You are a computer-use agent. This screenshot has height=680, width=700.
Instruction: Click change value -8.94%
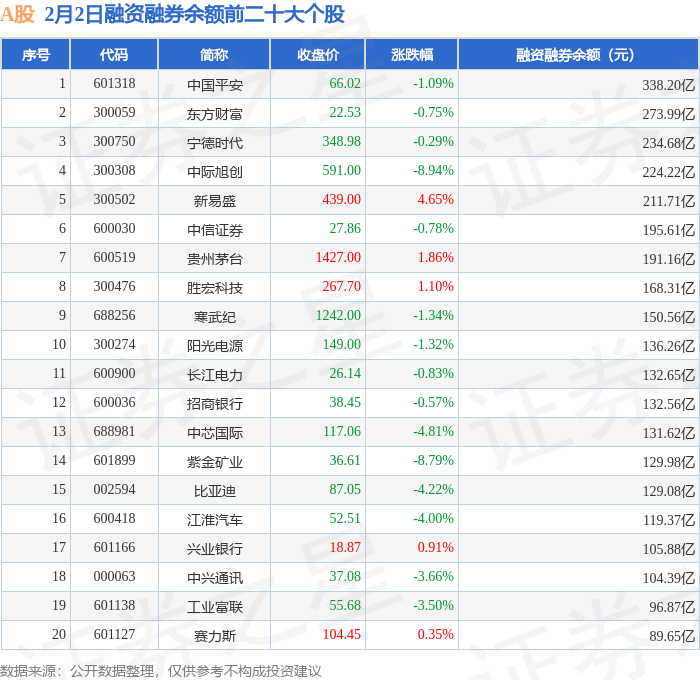tap(433, 171)
